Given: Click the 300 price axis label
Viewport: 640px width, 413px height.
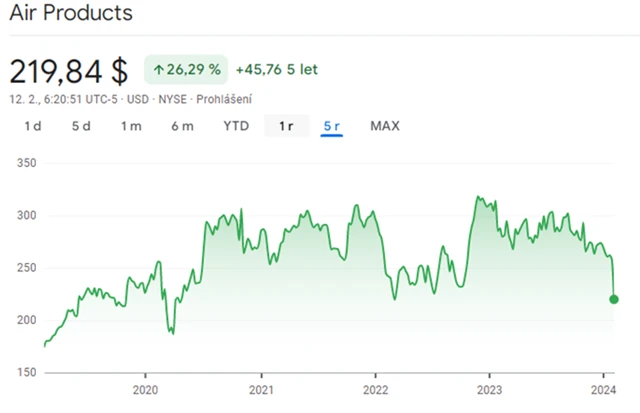Looking at the screenshot, I should click(27, 215).
